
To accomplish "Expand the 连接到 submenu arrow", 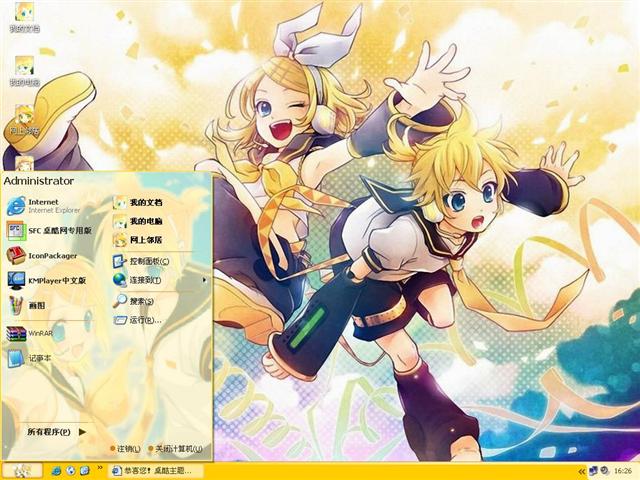I will (204, 280).
